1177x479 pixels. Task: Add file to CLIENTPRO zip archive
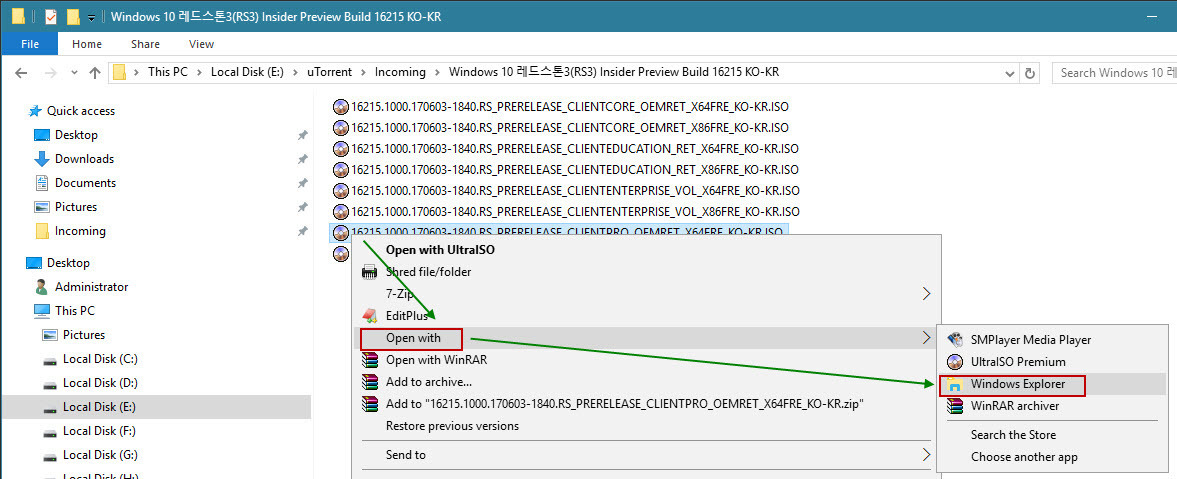[625, 403]
